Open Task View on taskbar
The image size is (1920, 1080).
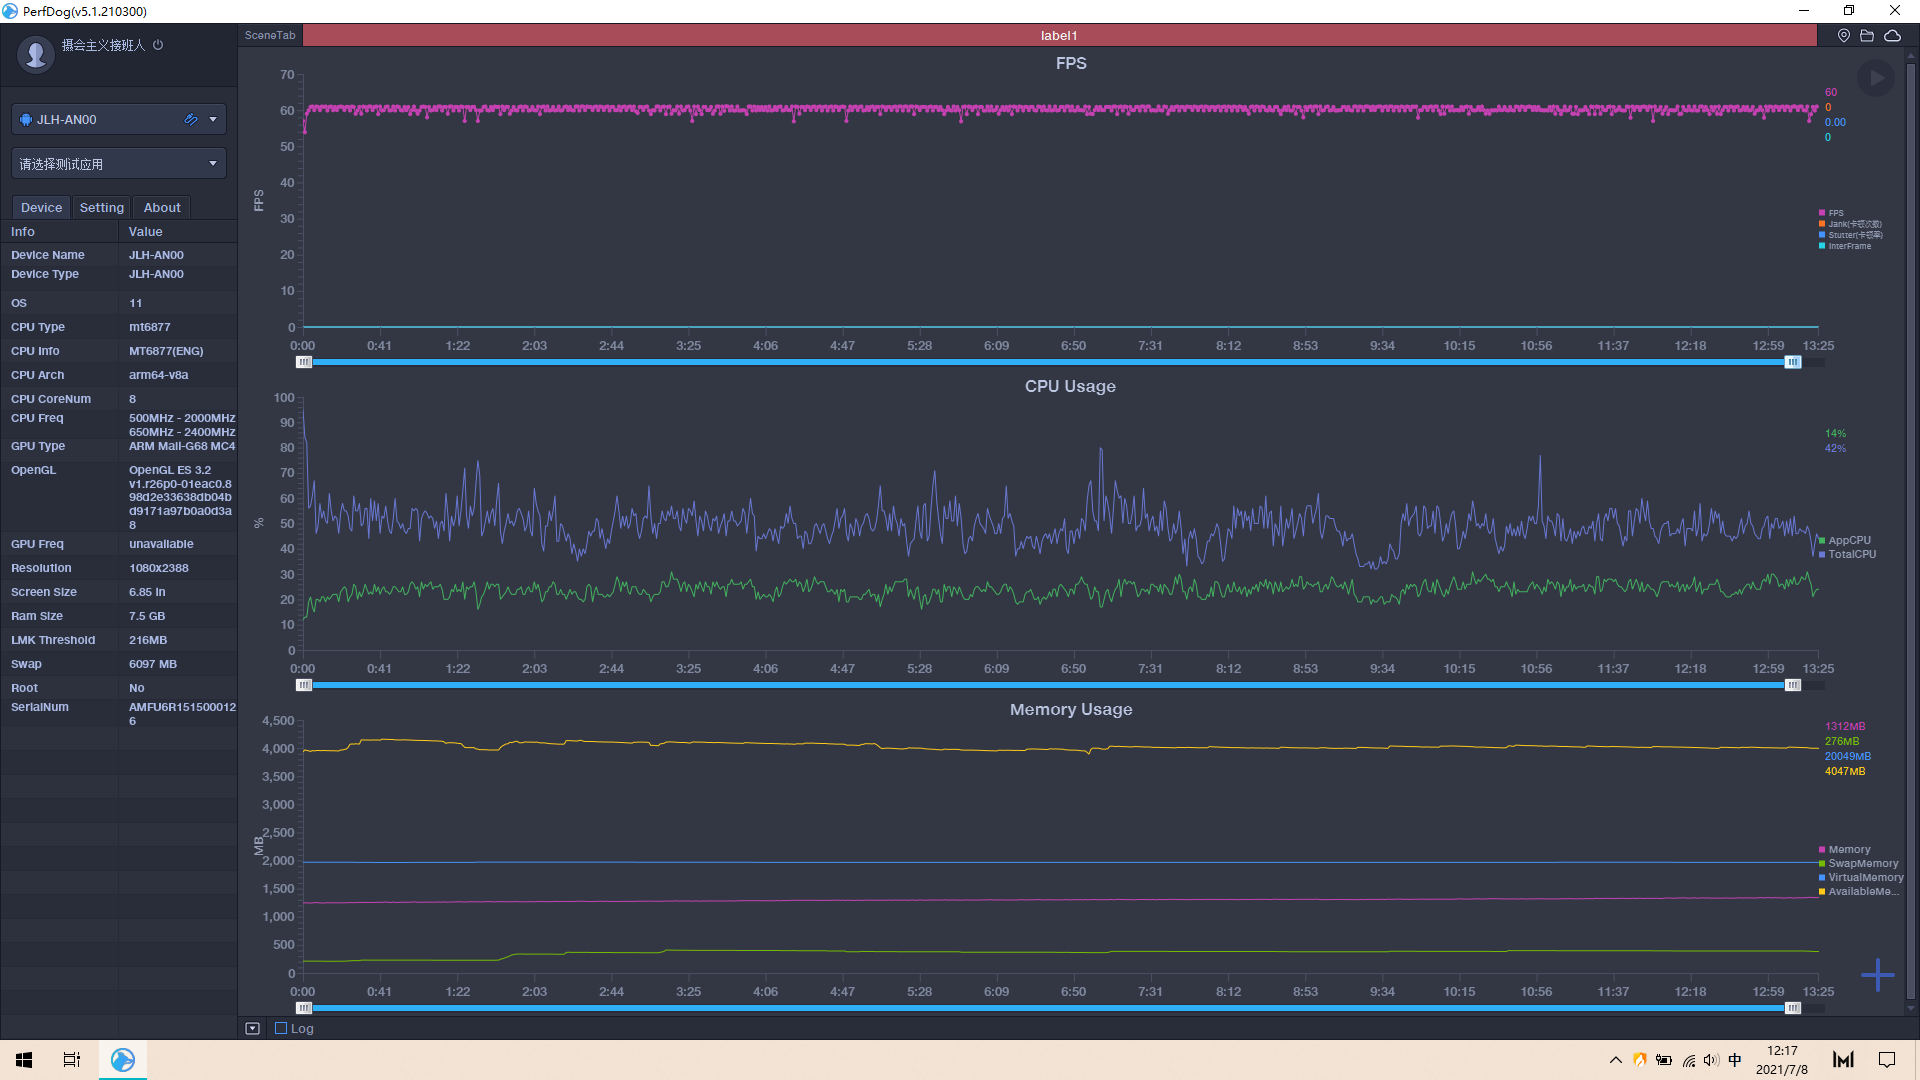[x=72, y=1060]
